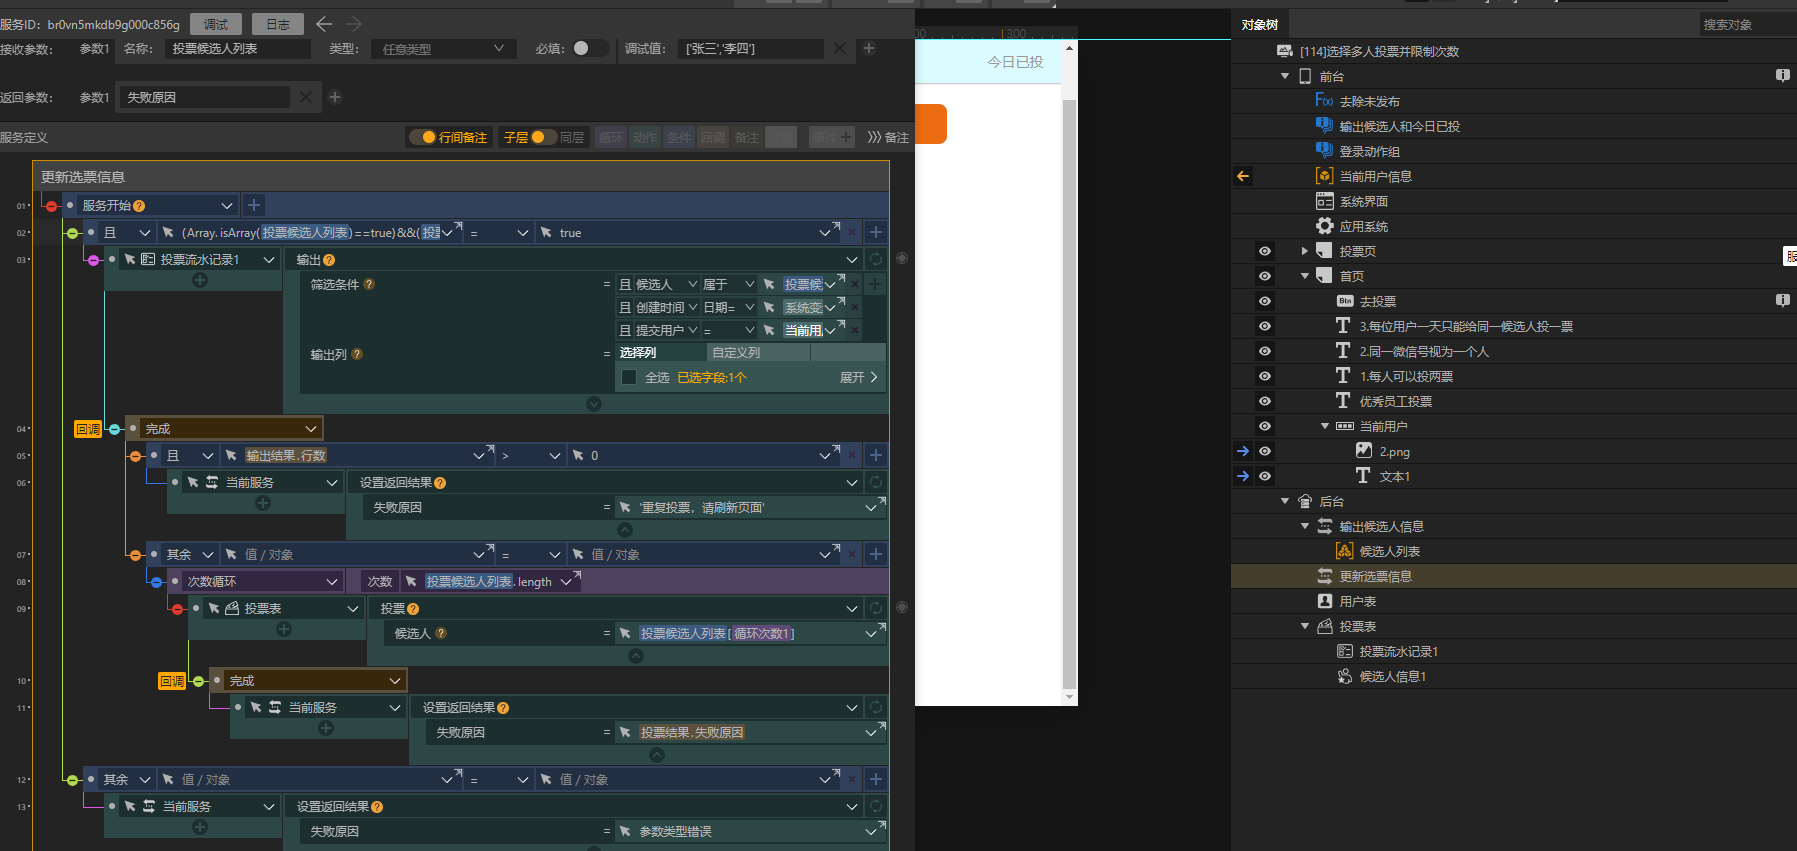This screenshot has height=851, width=1797.
Task: Open the 投票表 object dropdown on row 09
Action: 353,608
